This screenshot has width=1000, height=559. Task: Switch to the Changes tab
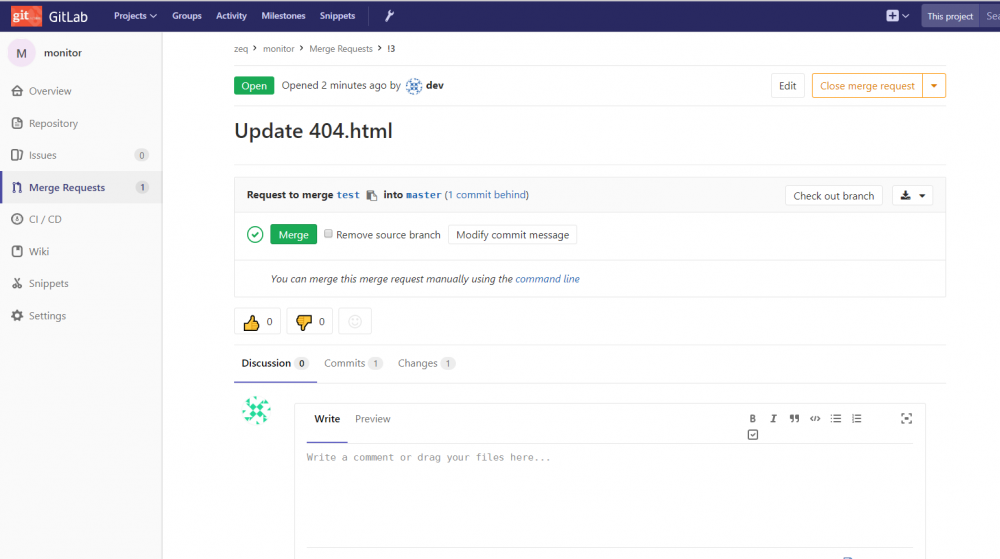[426, 363]
